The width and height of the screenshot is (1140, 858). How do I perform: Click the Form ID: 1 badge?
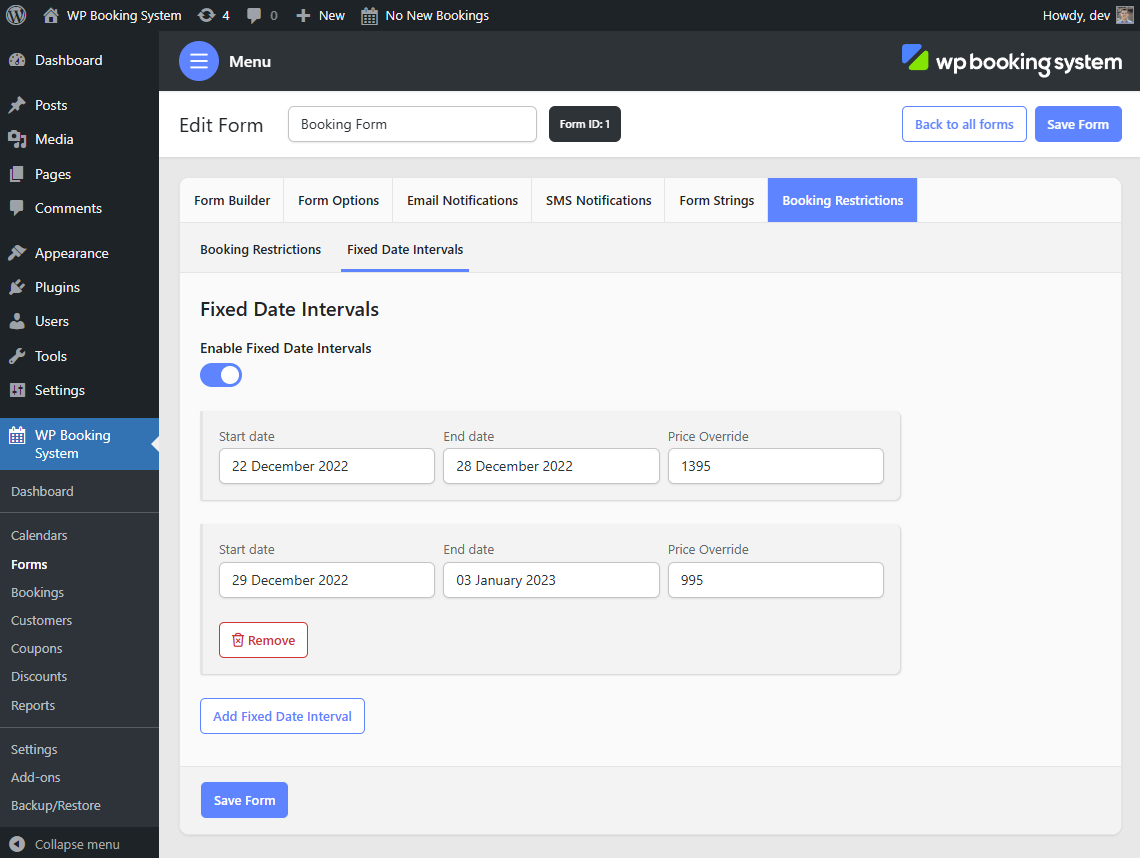point(585,124)
